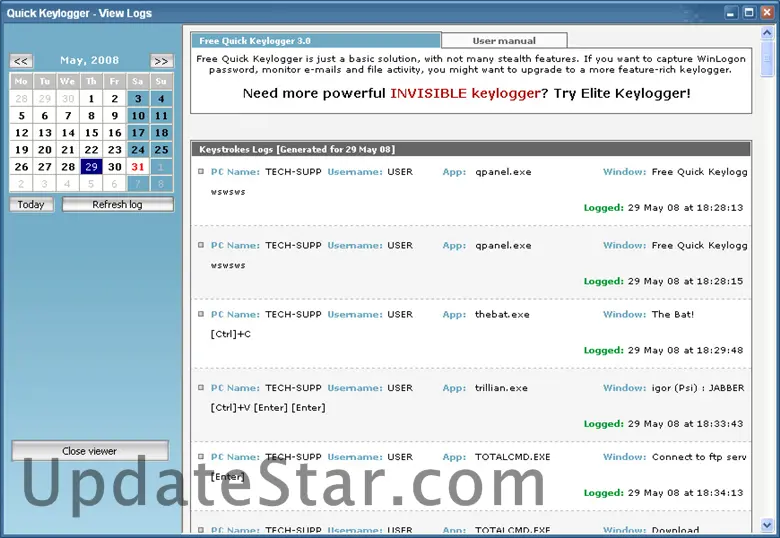Image resolution: width=780 pixels, height=538 pixels.
Task: Click calendar day 26
Action: [x=21, y=167]
